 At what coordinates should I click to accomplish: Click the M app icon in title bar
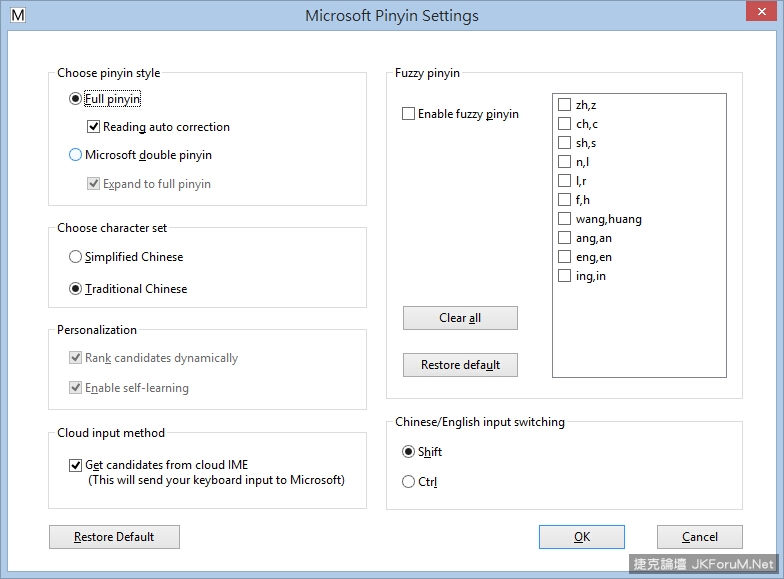17,15
